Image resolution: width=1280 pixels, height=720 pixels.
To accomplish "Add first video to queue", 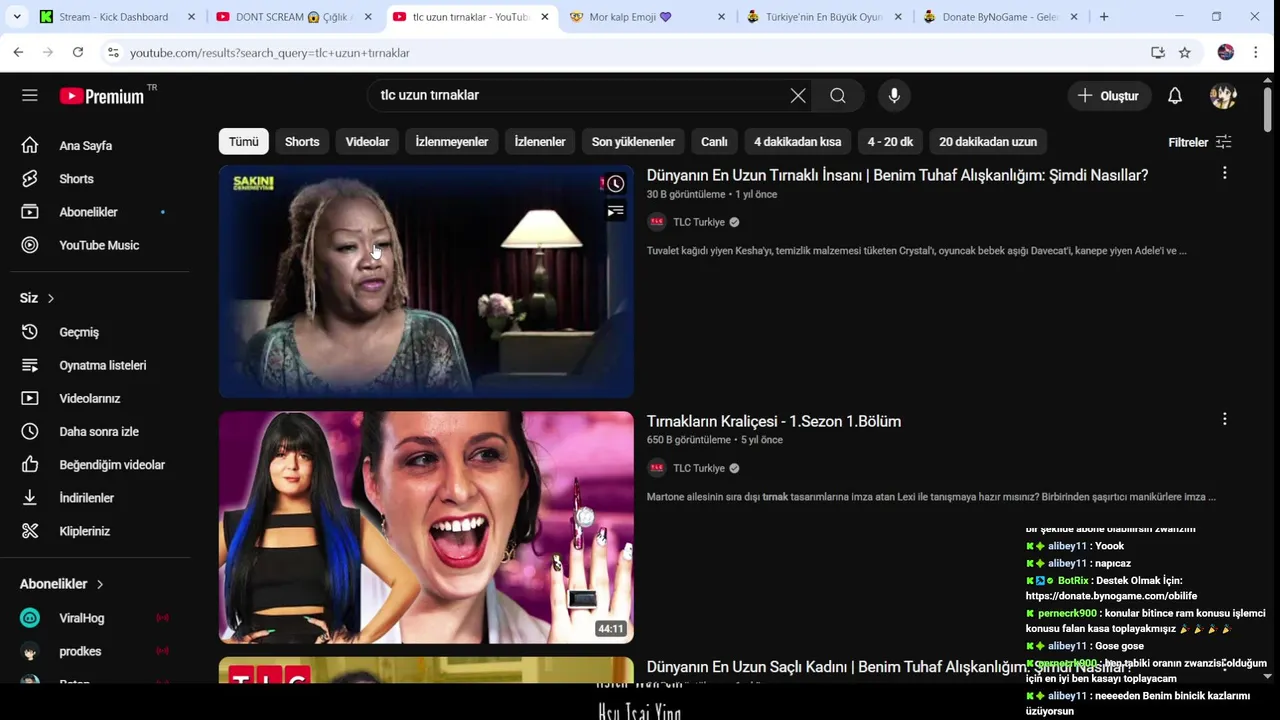I will coord(615,211).
